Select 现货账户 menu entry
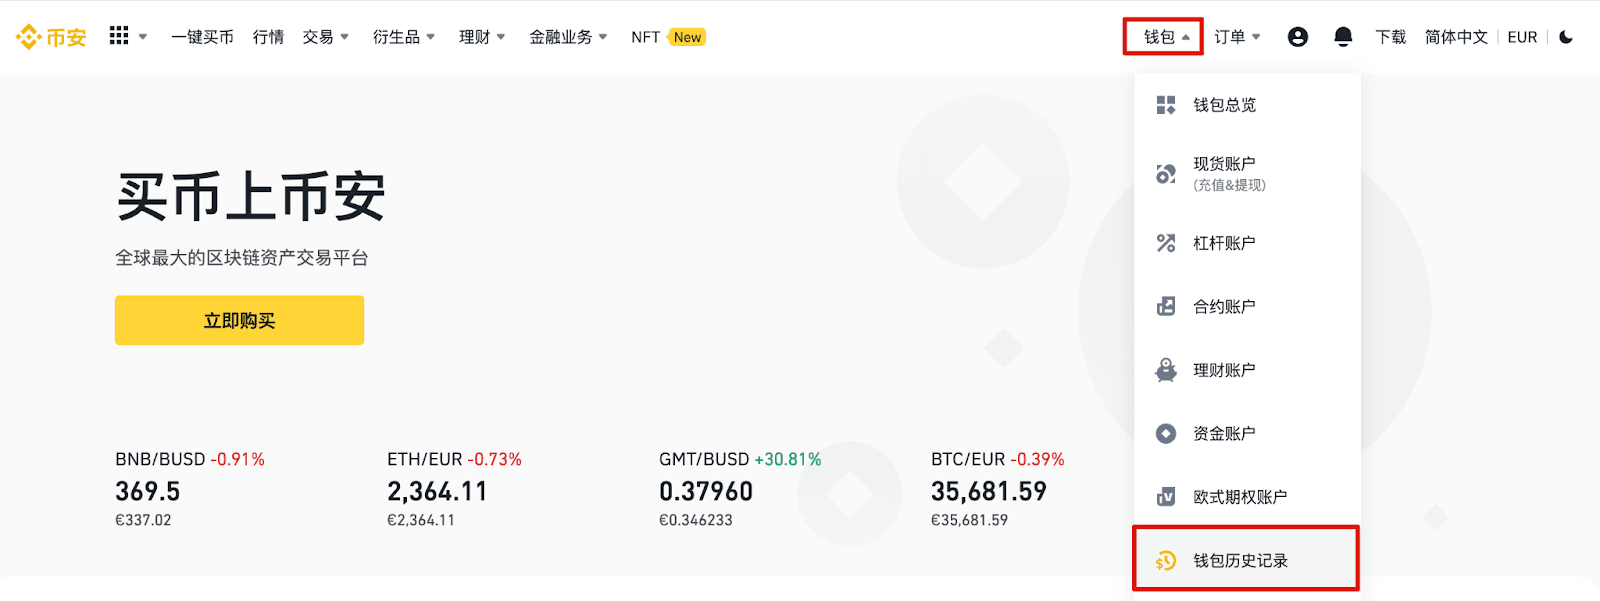 pyautogui.click(x=1247, y=174)
